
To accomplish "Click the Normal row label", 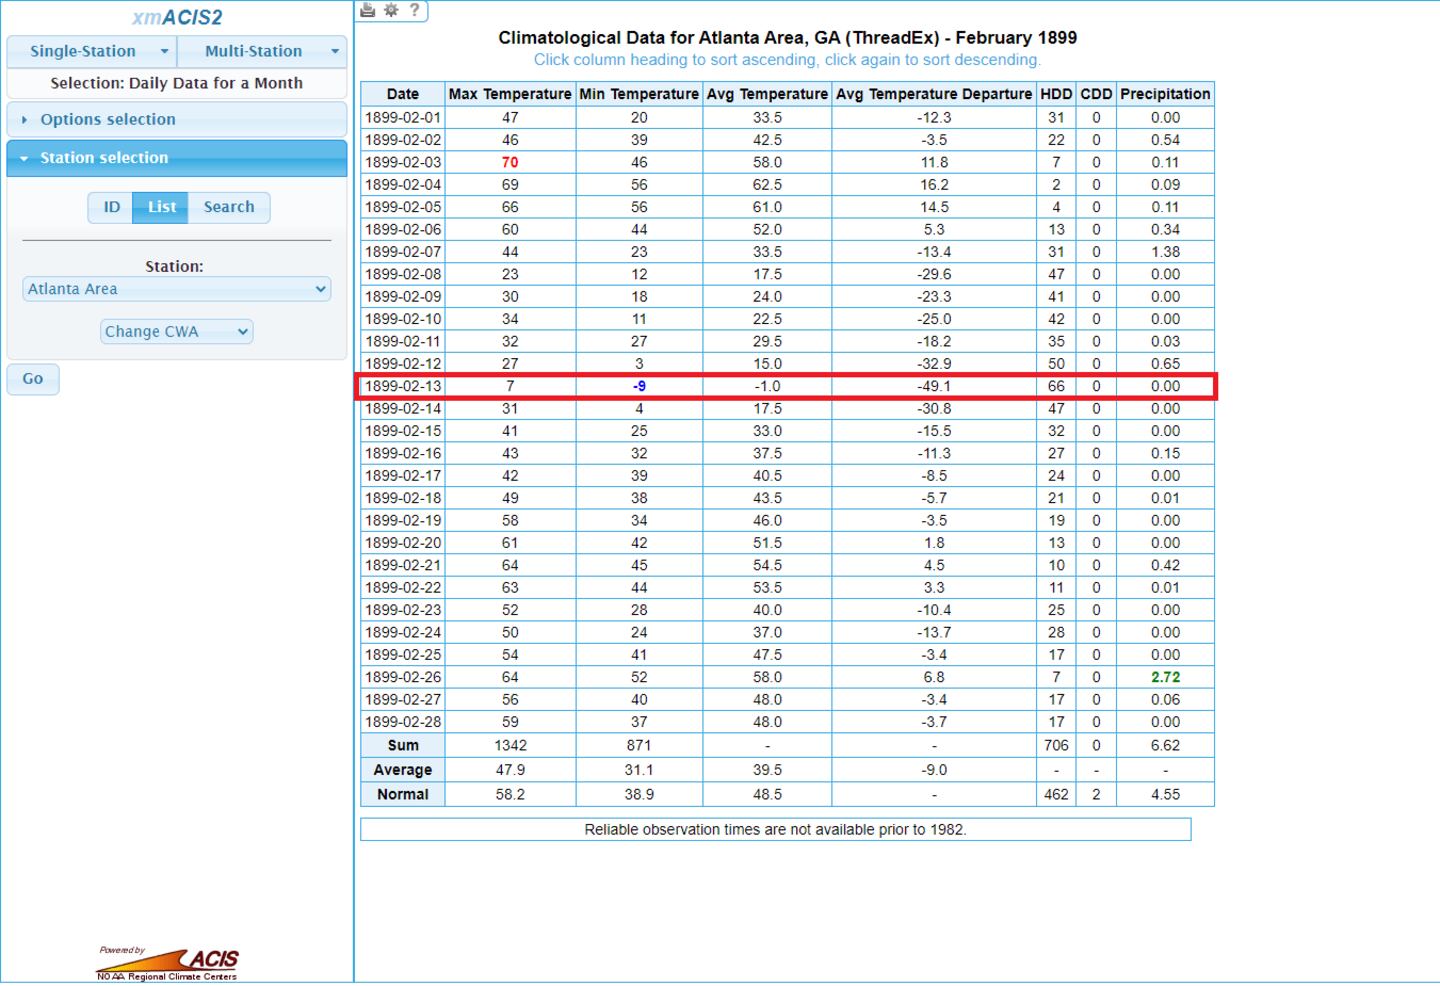I will point(403,794).
